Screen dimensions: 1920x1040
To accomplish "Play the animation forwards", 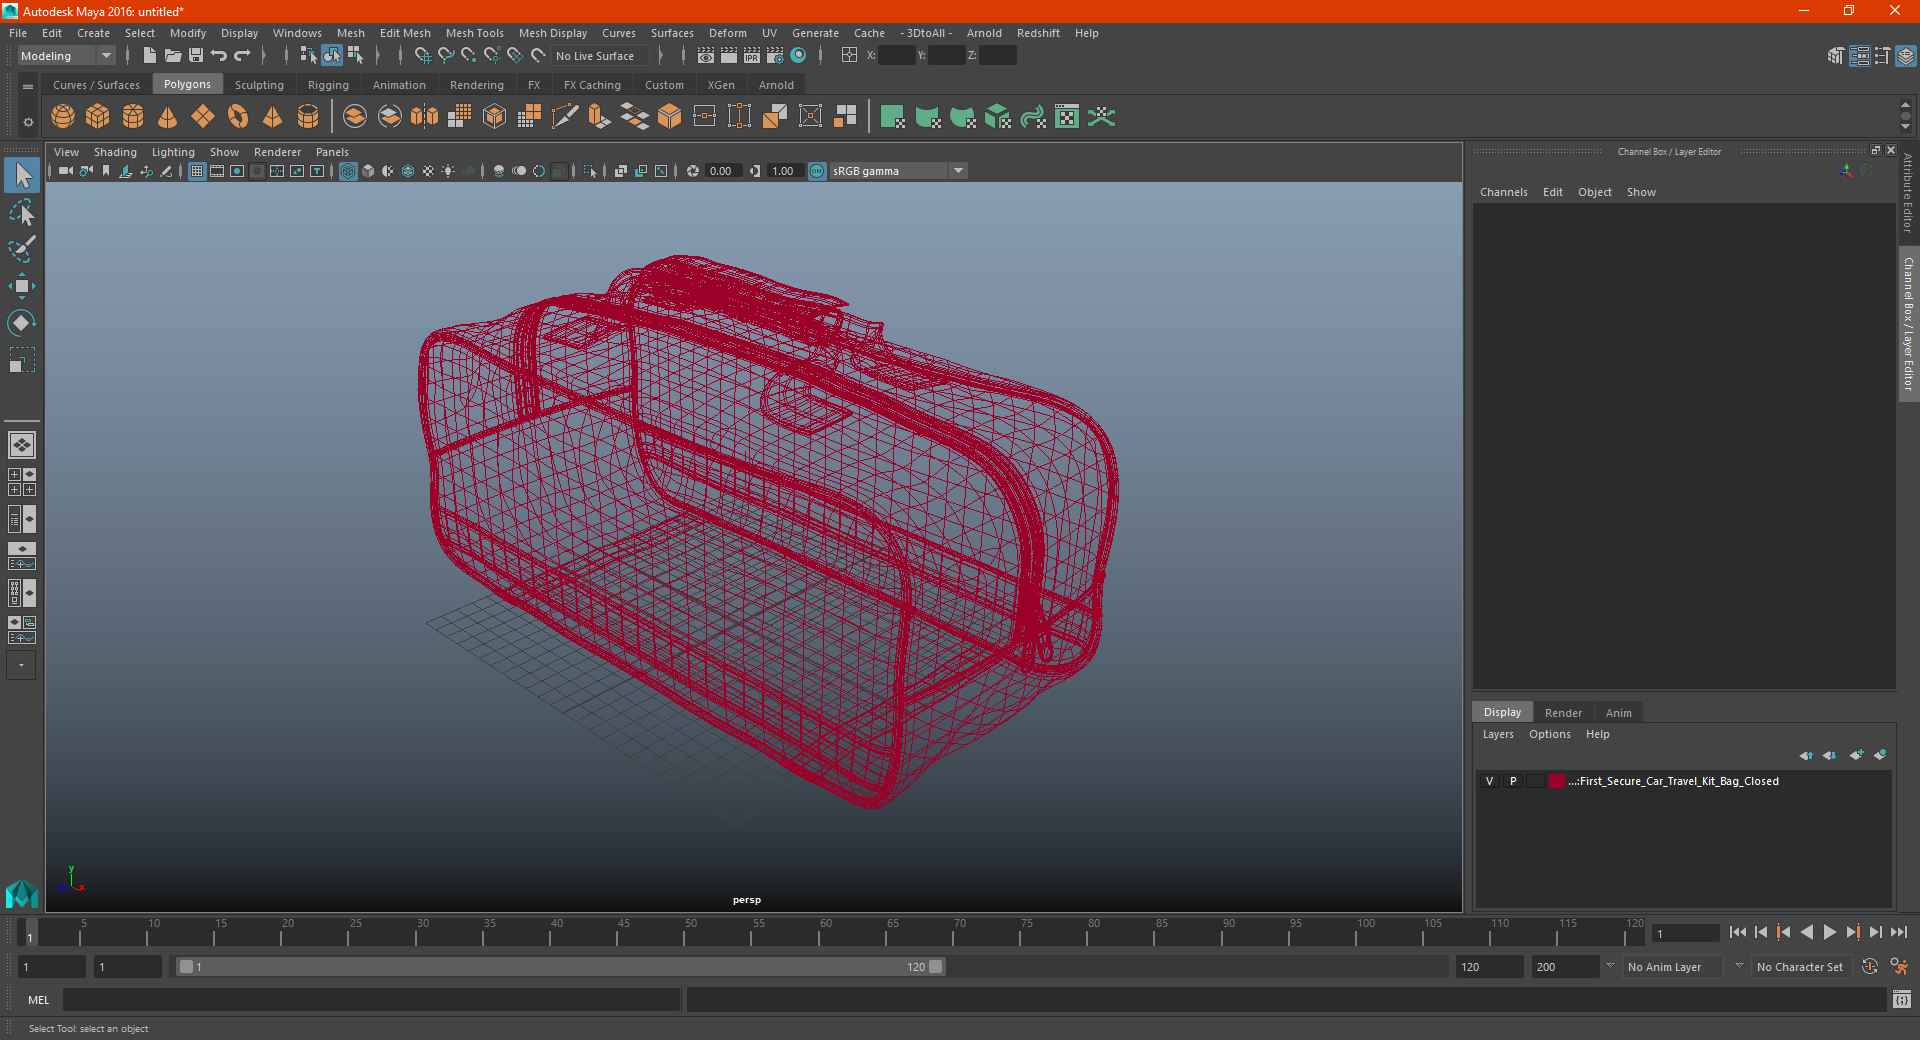I will (1829, 932).
